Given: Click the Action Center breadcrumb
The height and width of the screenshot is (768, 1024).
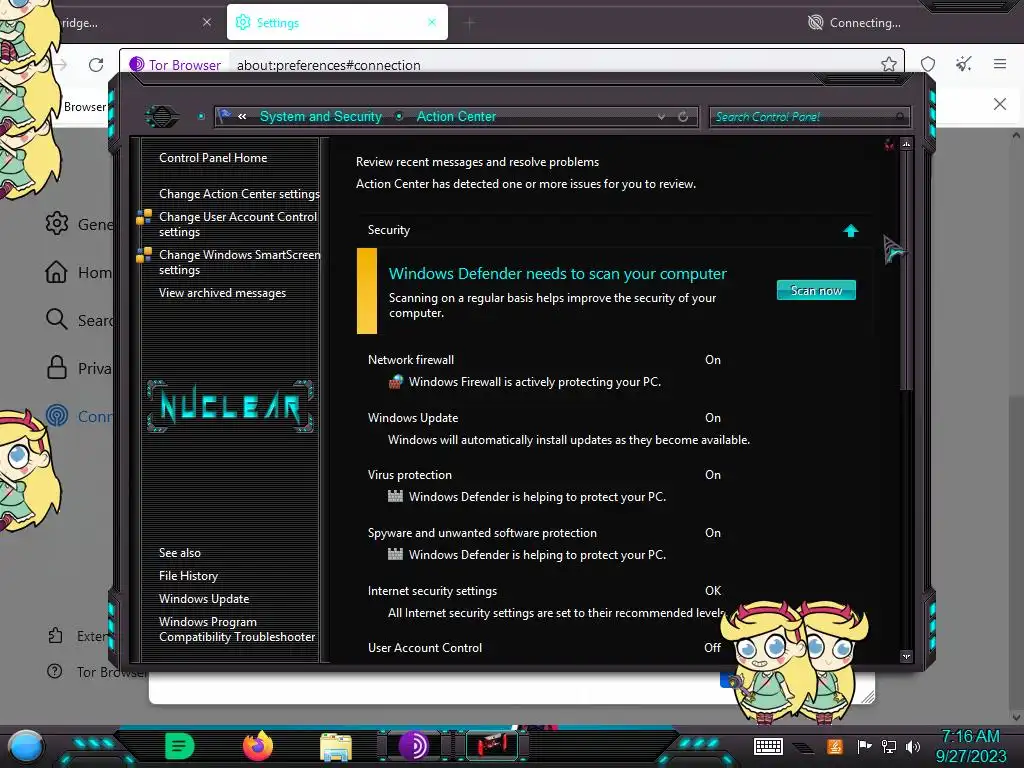Looking at the screenshot, I should [456, 116].
